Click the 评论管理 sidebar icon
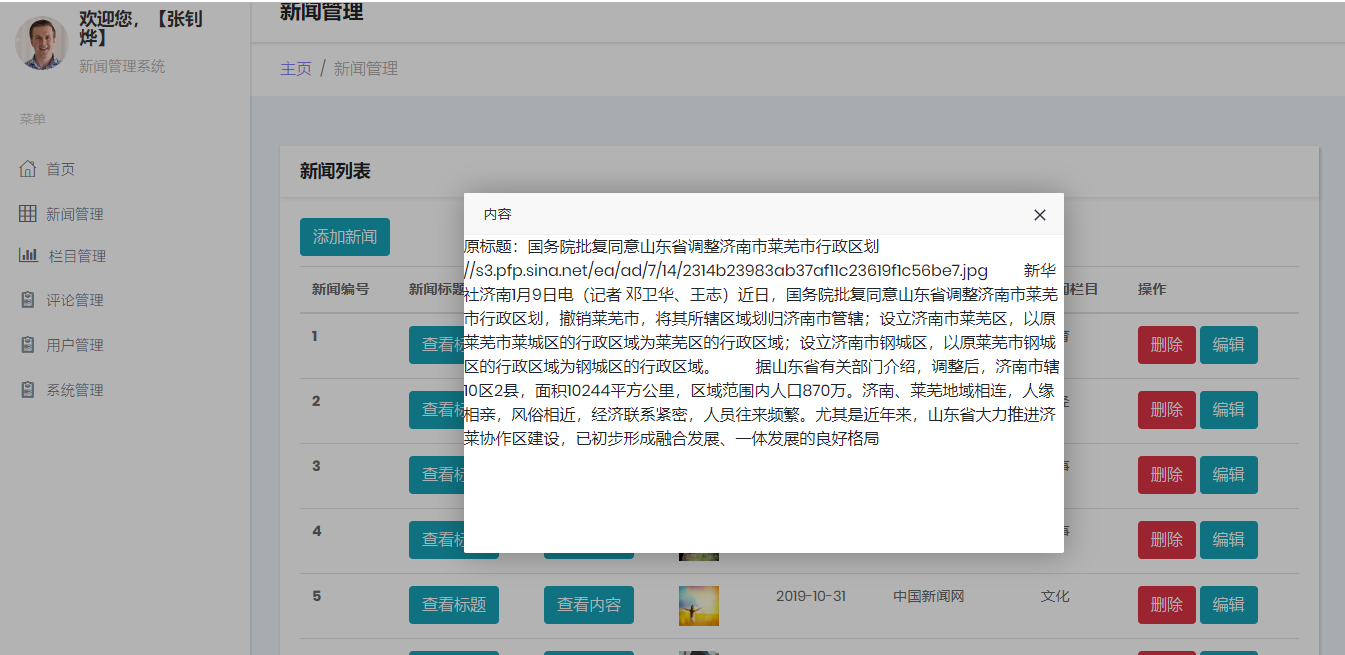1345x655 pixels. pos(28,300)
